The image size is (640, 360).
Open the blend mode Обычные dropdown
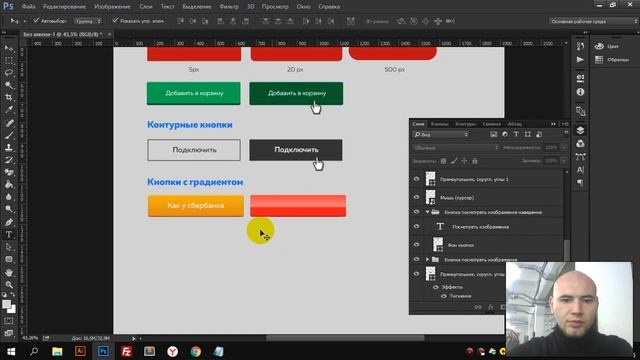(x=456, y=148)
